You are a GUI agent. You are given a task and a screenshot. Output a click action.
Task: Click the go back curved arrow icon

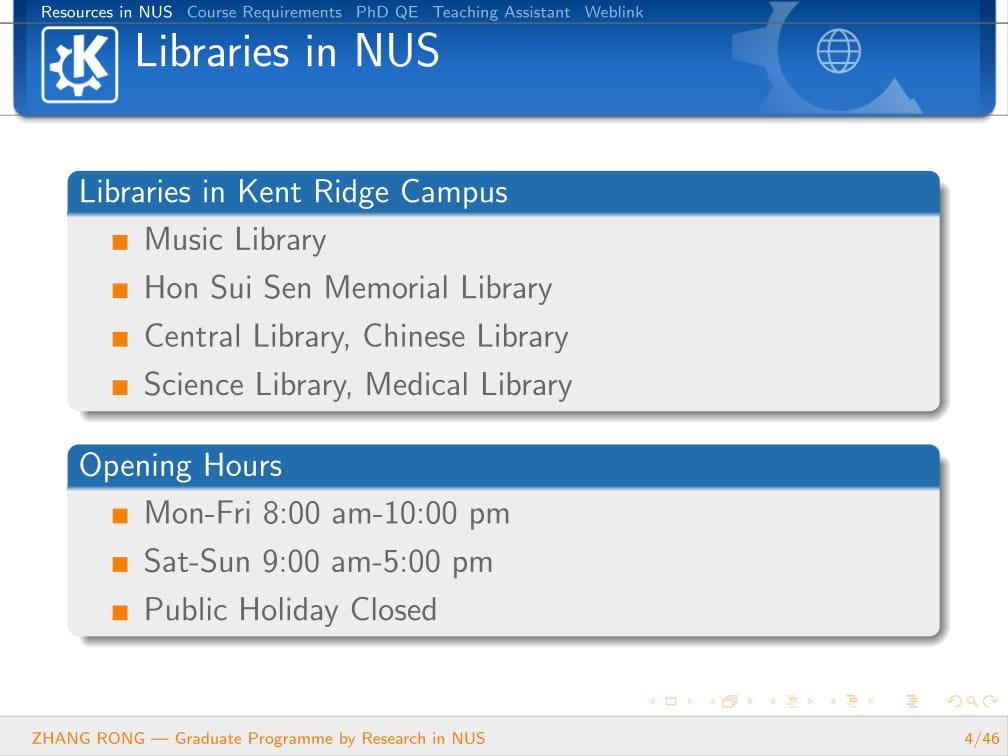955,701
